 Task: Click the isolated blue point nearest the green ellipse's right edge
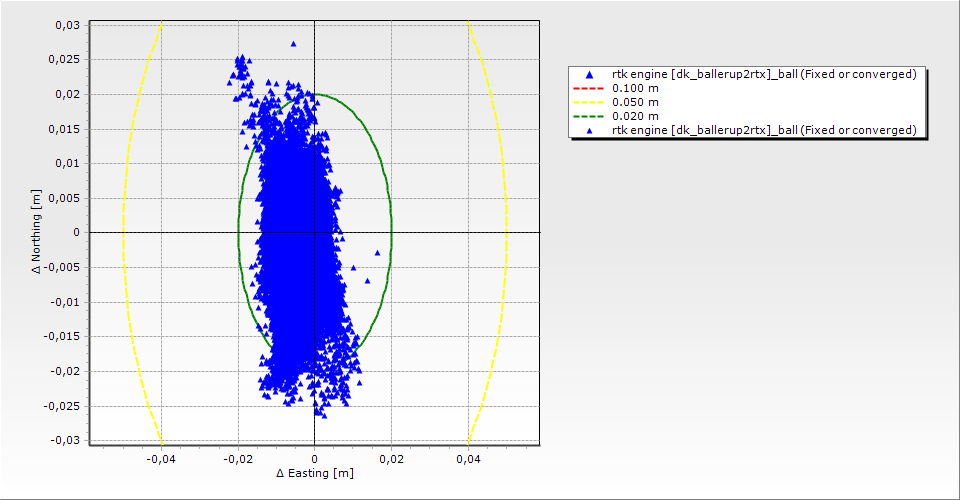pos(377,253)
